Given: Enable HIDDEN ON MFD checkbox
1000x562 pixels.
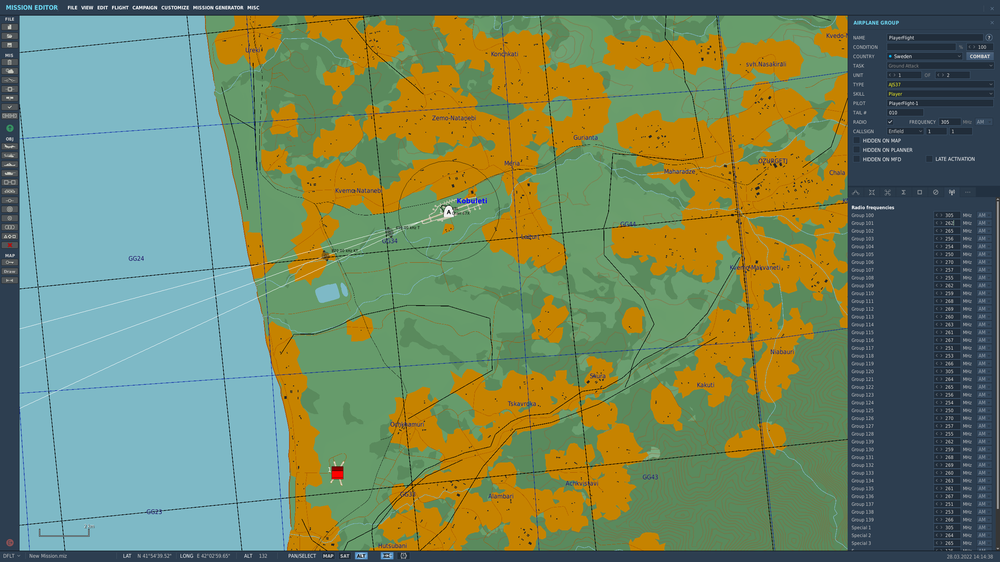Looking at the screenshot, I should coord(857,159).
